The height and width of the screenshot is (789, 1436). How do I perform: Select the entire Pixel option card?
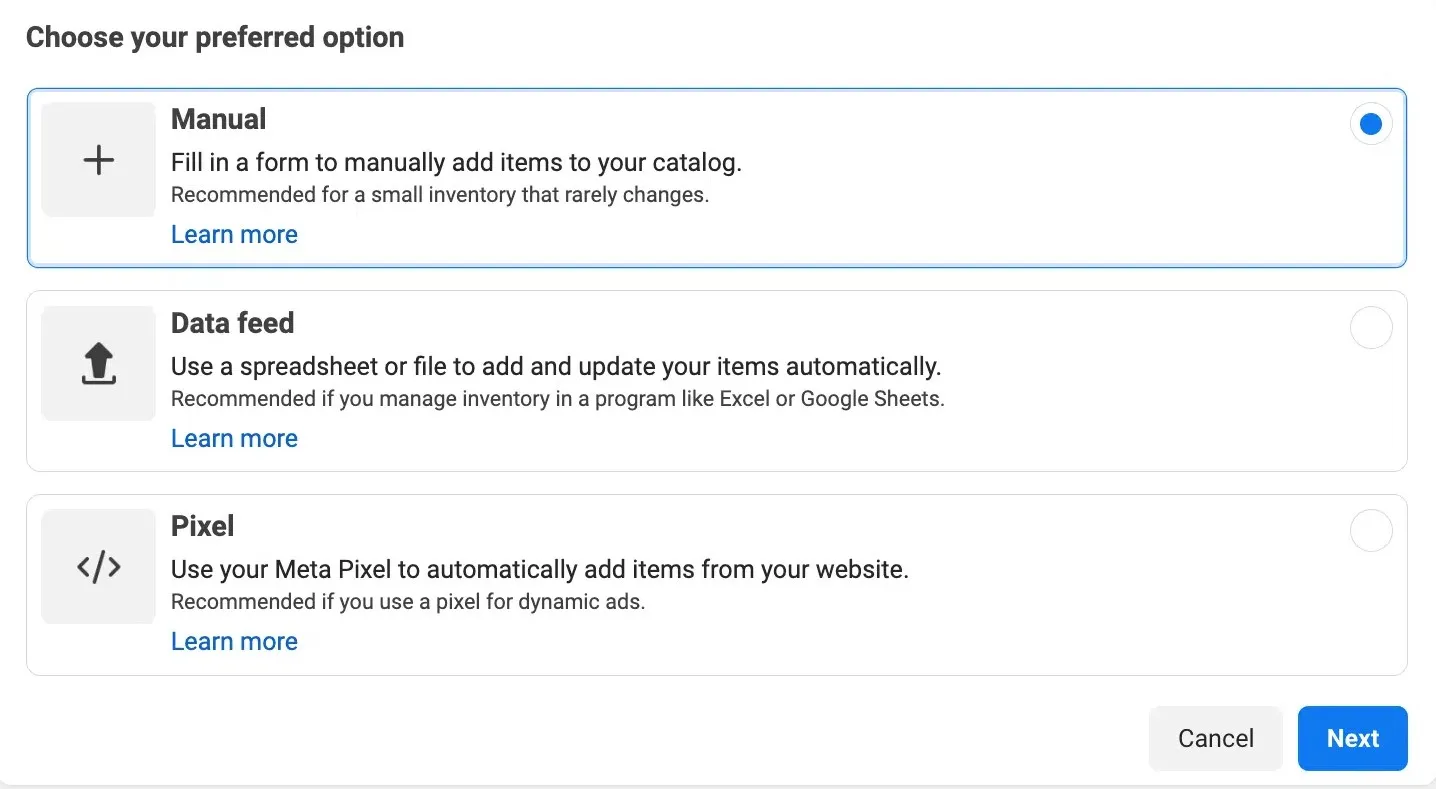click(x=717, y=585)
